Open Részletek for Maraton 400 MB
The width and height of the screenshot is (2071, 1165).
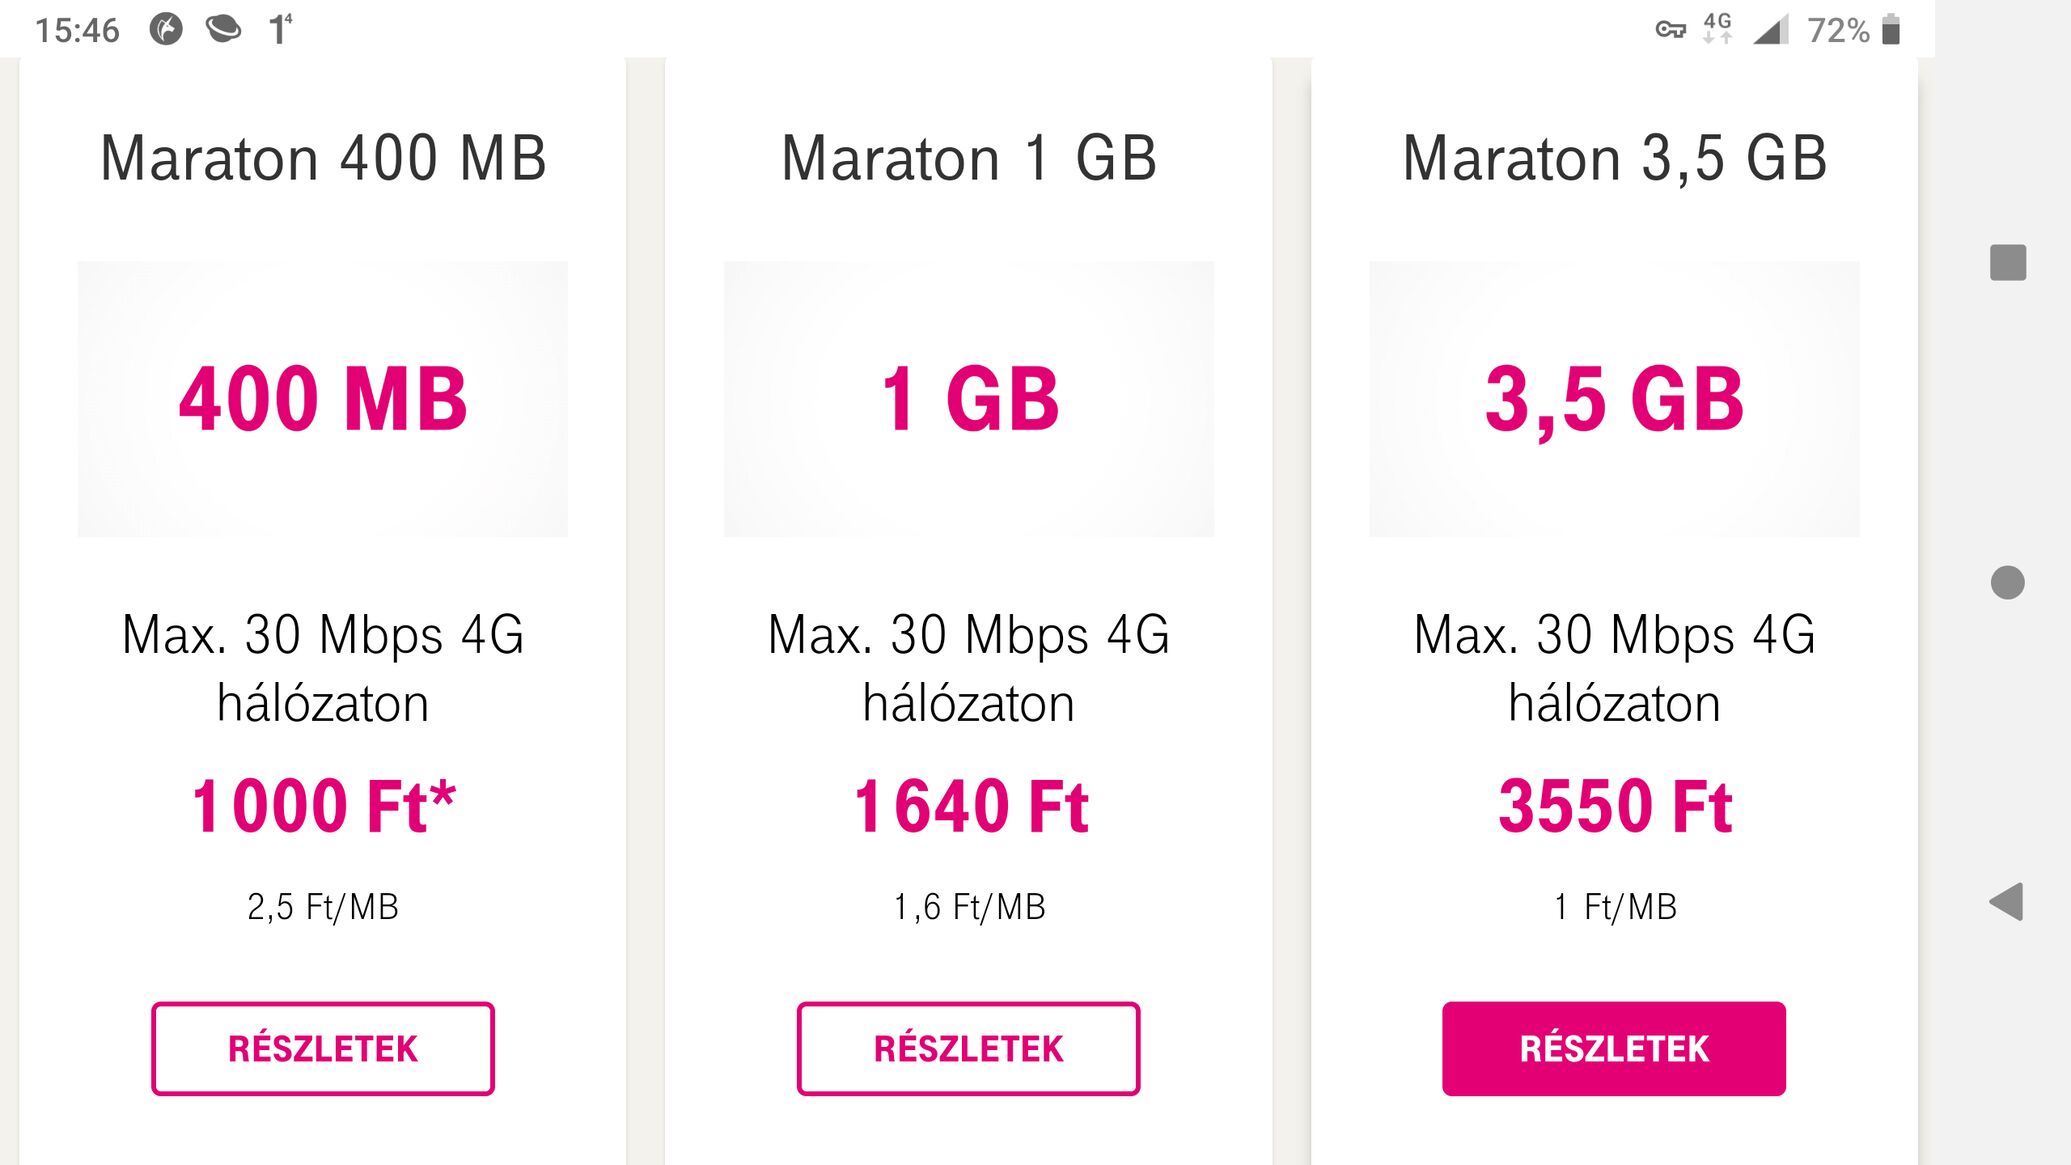pos(323,1048)
